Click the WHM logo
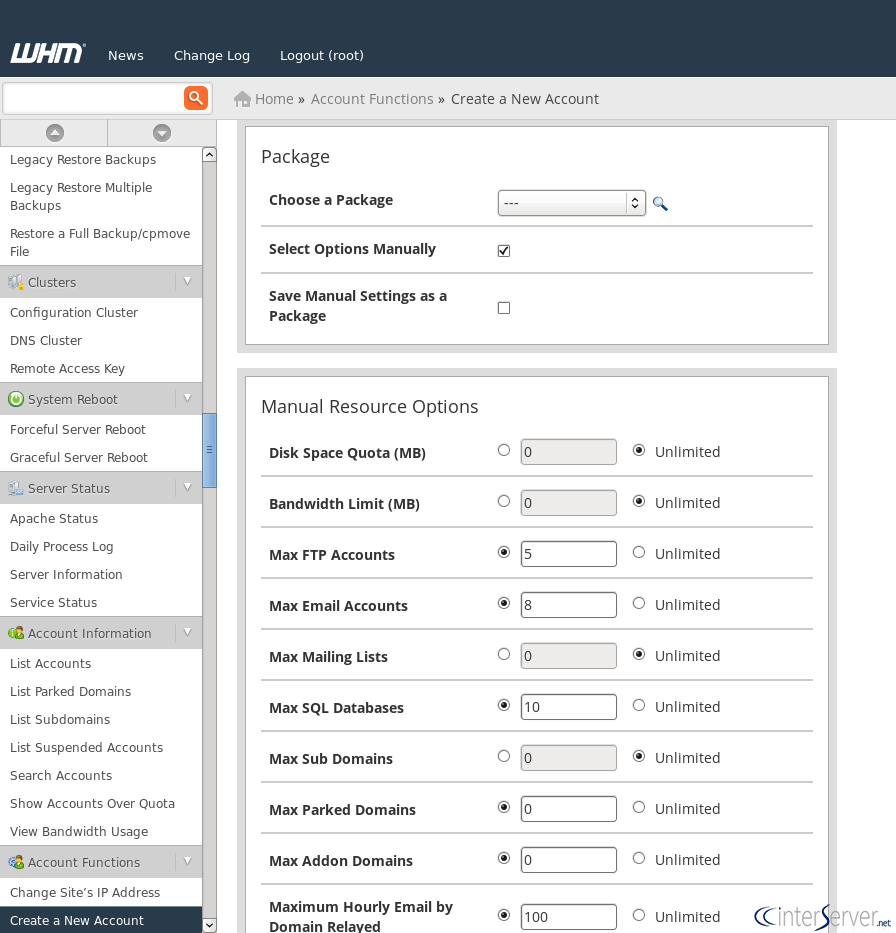This screenshot has height=933, width=896. [48, 53]
